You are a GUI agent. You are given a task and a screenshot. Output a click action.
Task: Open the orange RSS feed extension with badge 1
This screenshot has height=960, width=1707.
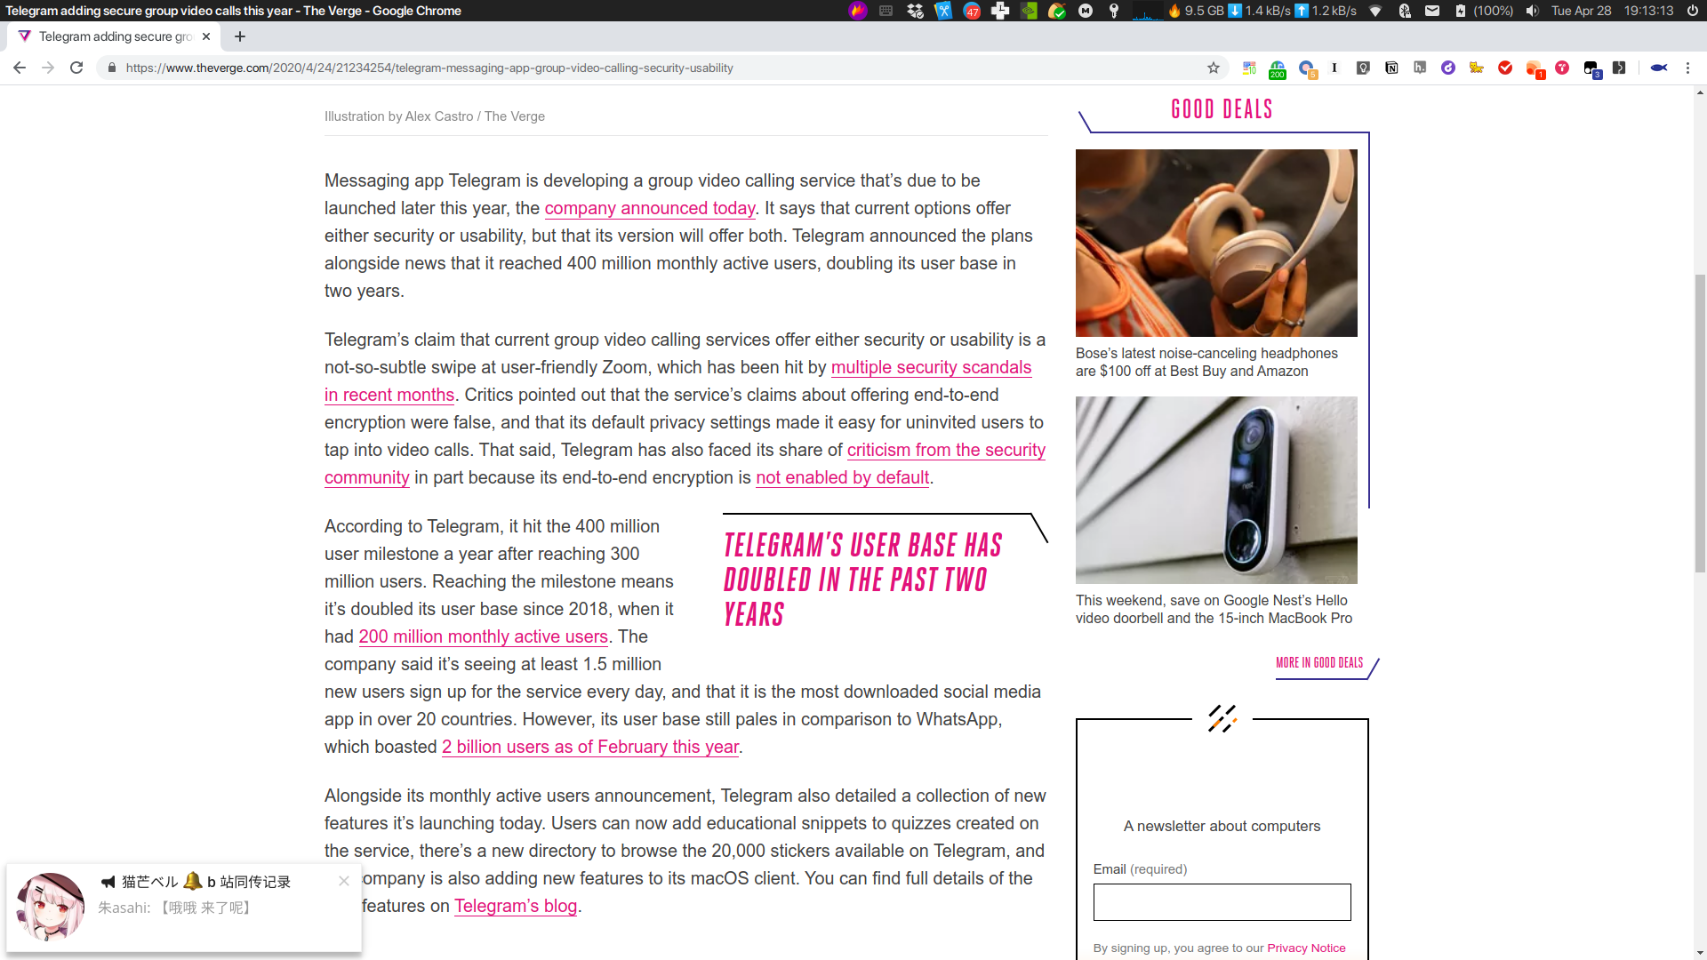tap(1535, 69)
